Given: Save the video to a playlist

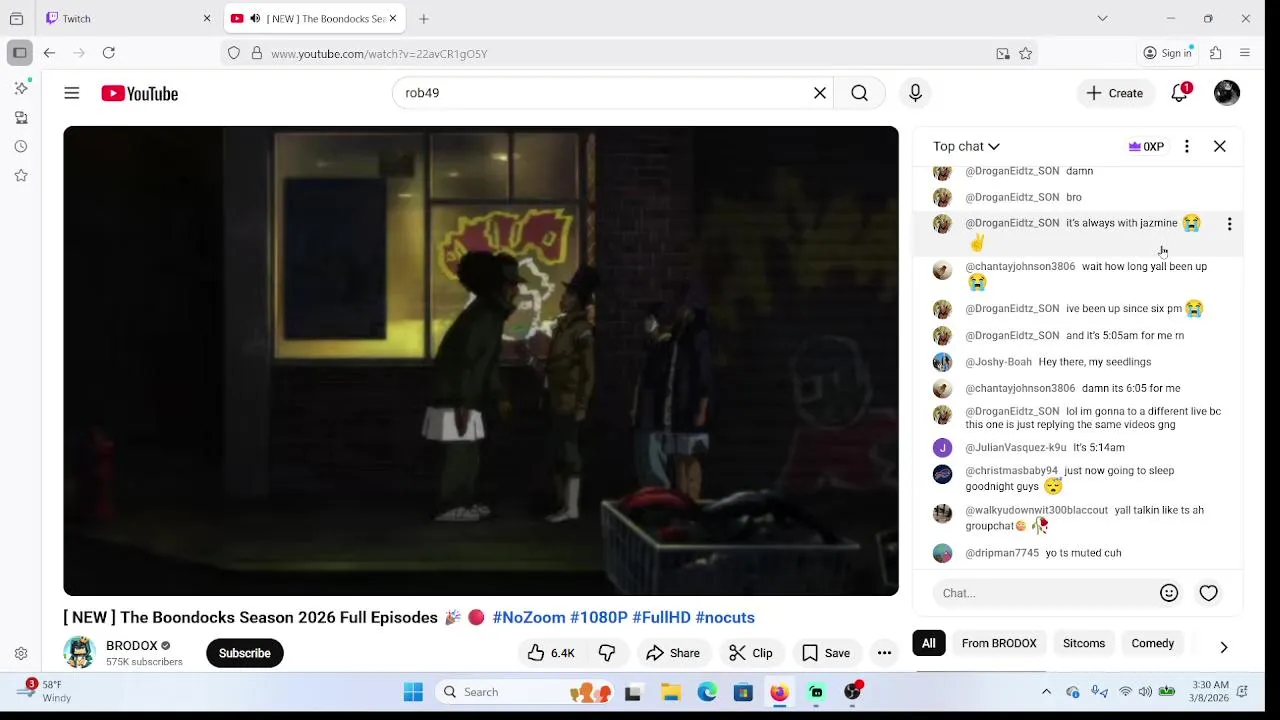Looking at the screenshot, I should point(826,653).
